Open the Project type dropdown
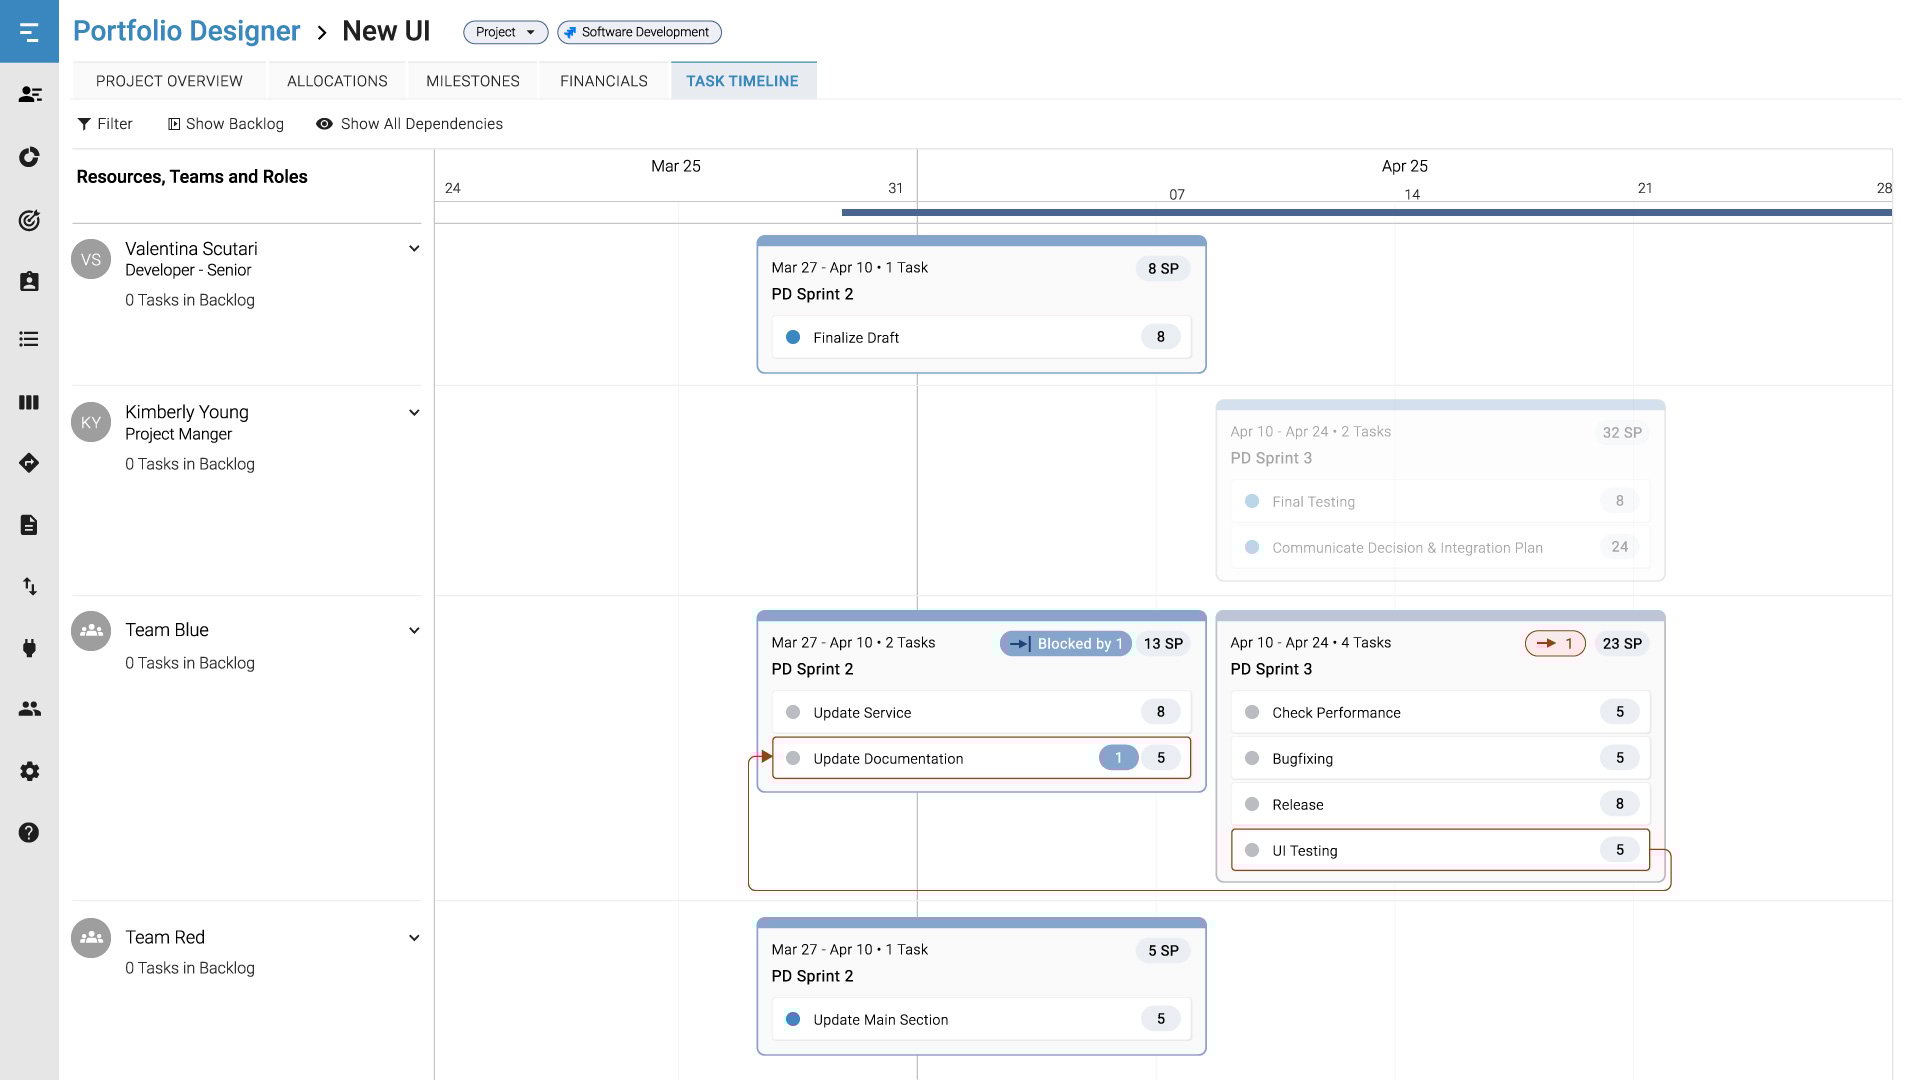Screen dimensions: 1920x1080 (x=505, y=32)
